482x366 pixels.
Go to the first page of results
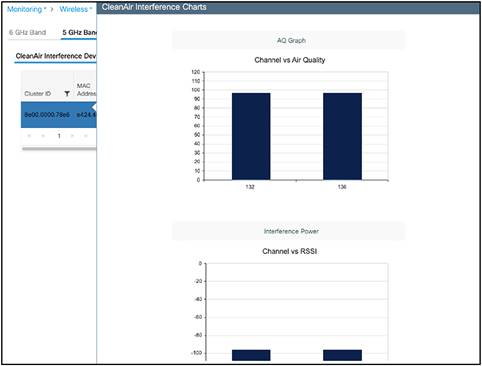[29, 136]
